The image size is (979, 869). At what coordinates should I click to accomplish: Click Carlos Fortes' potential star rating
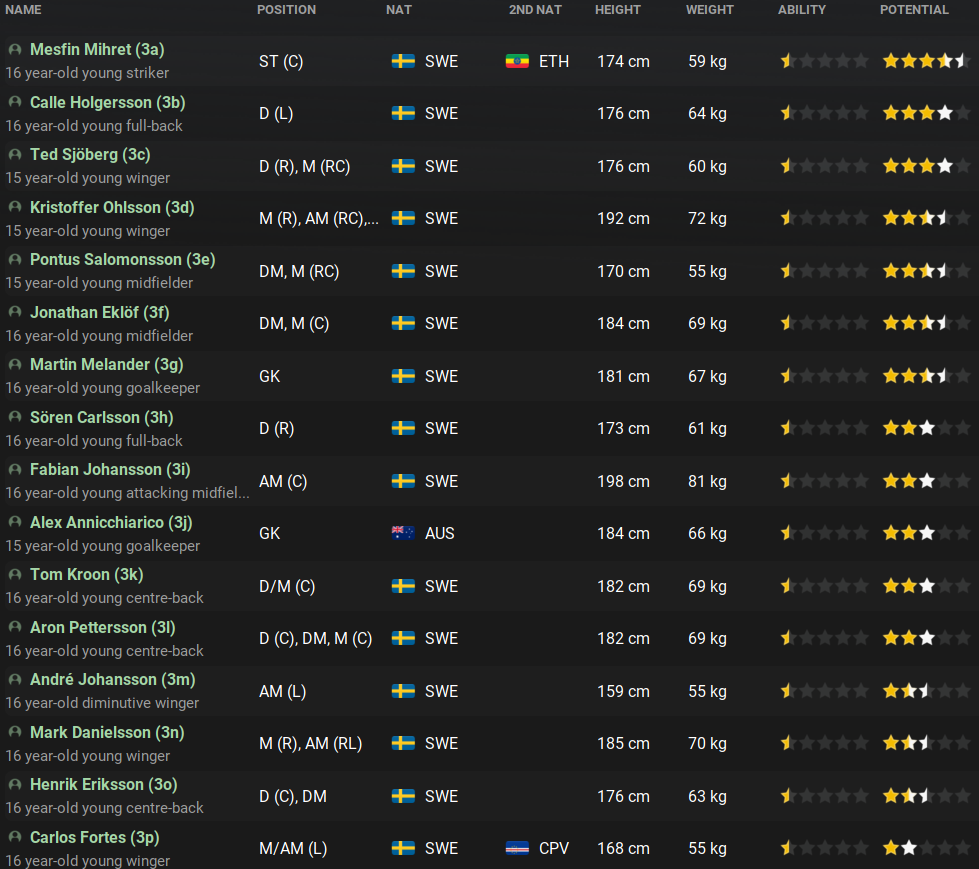(927, 848)
